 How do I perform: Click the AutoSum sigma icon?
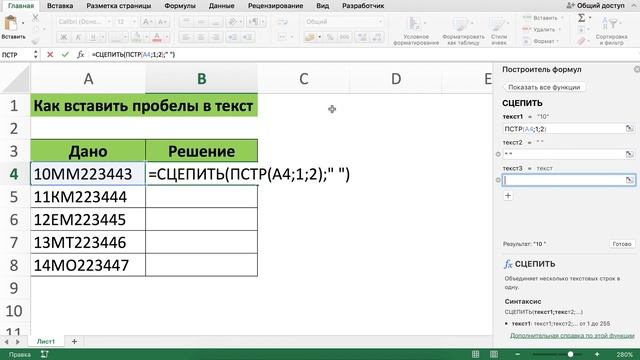[581, 18]
